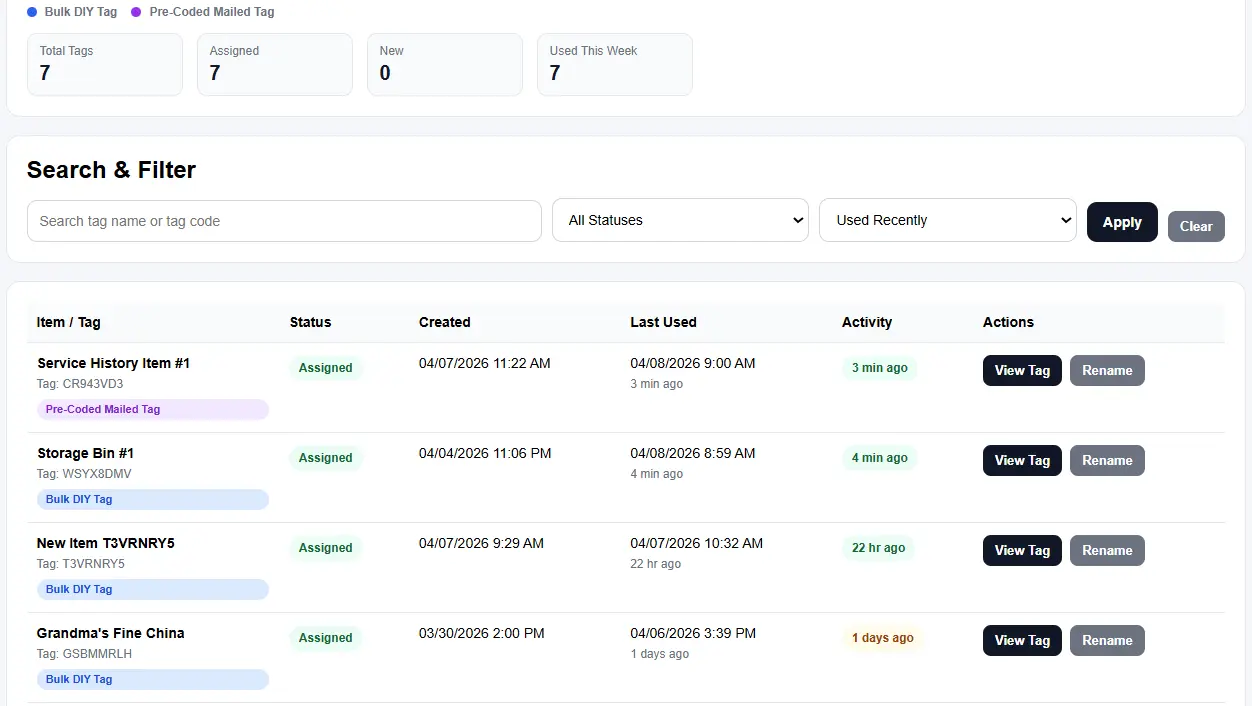
Task: Click the Assigned badge for Storage Bin #1
Action: pyautogui.click(x=325, y=457)
